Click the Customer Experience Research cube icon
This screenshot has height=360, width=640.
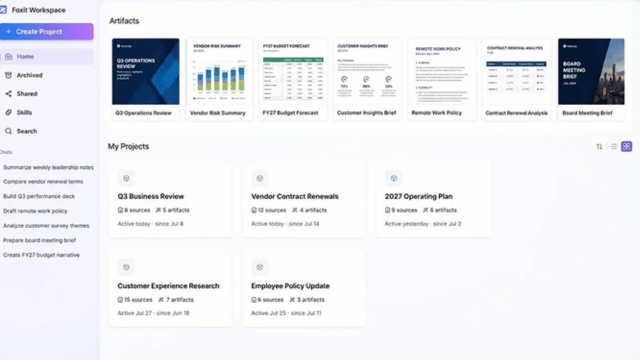point(126,267)
